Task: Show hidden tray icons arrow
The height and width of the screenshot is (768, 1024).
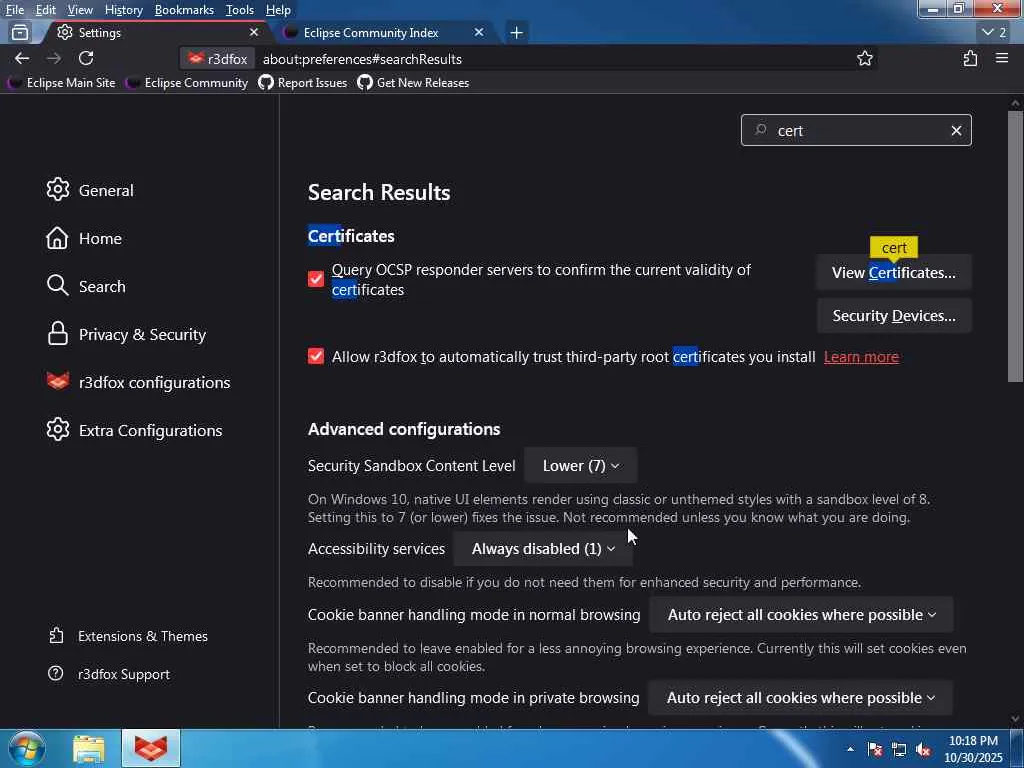Action: point(850,750)
